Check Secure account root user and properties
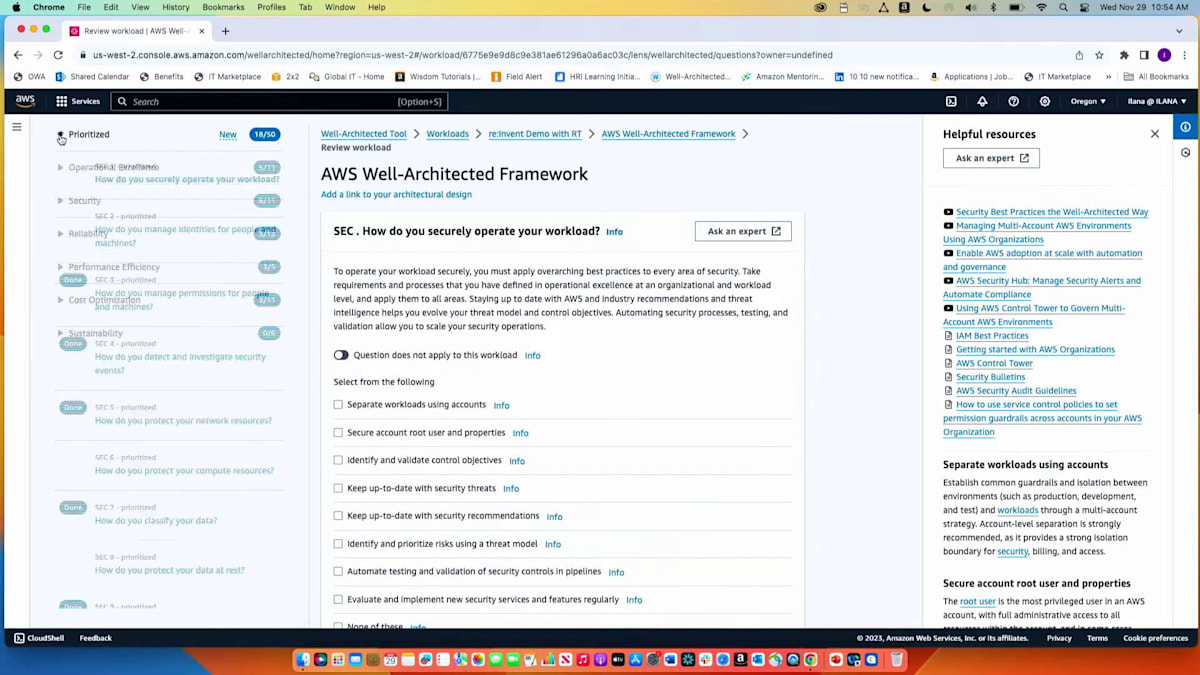This screenshot has height=675, width=1200. click(x=338, y=433)
